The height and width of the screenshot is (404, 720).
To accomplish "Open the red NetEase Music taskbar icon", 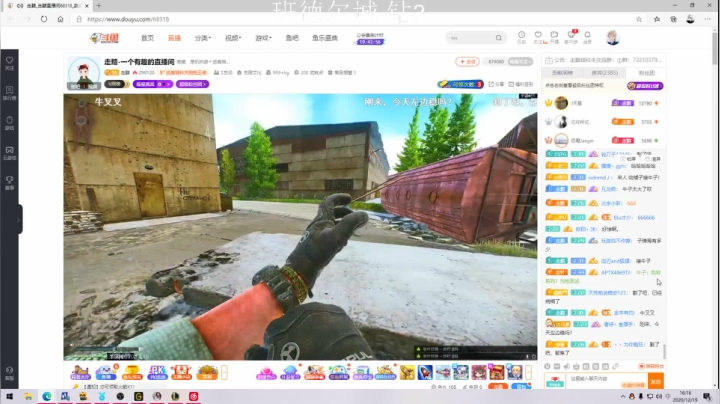I will point(194,396).
